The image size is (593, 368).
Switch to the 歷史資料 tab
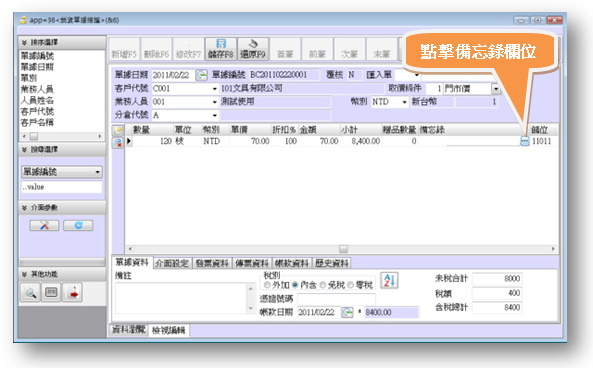click(x=332, y=263)
